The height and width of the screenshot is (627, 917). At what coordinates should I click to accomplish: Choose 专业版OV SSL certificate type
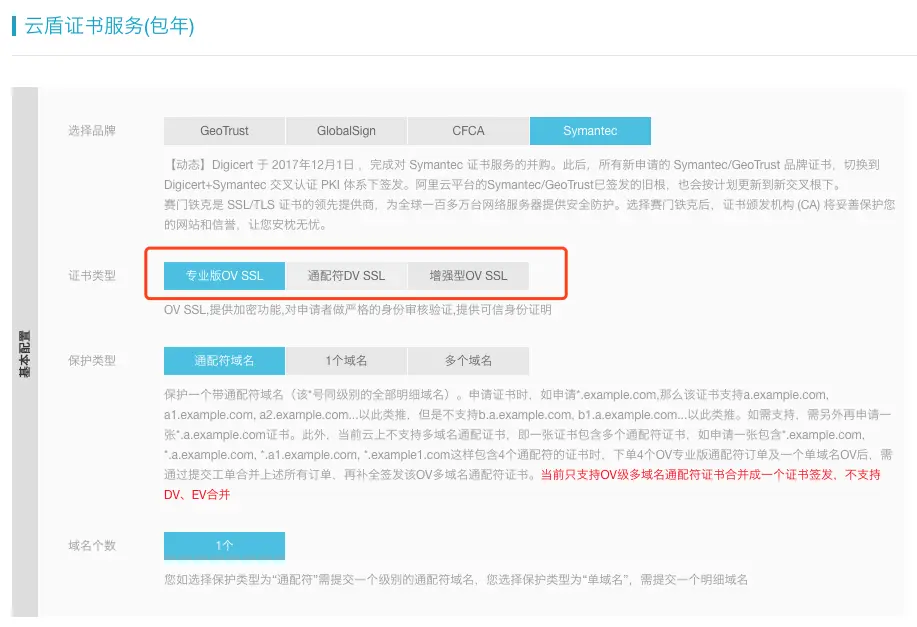[224, 275]
